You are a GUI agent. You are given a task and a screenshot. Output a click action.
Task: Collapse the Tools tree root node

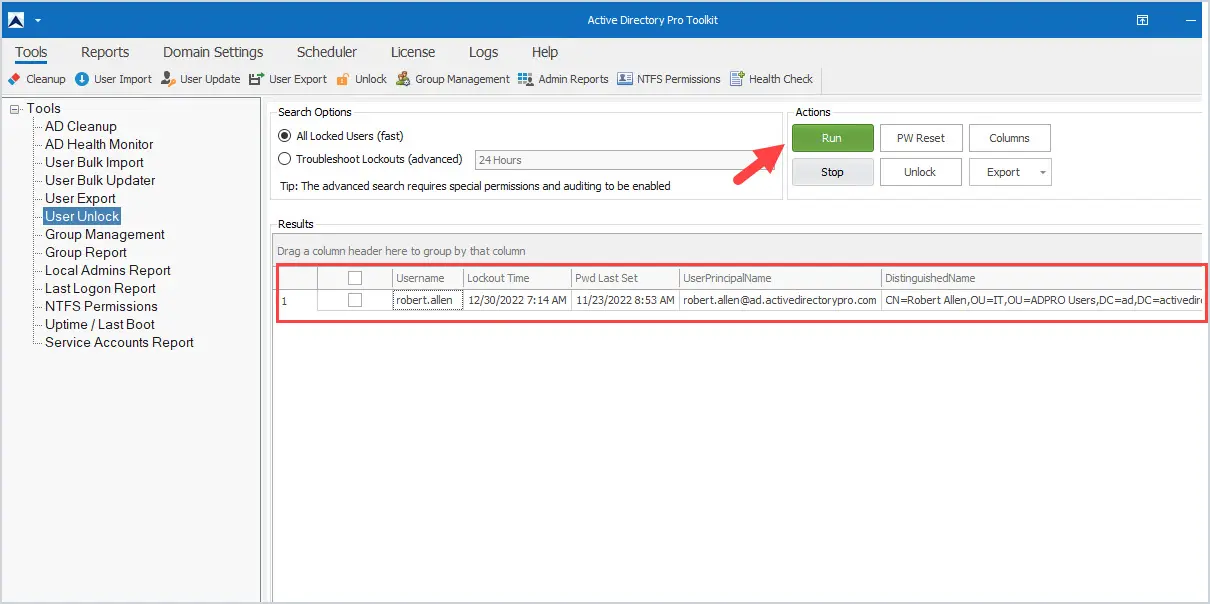(15, 108)
